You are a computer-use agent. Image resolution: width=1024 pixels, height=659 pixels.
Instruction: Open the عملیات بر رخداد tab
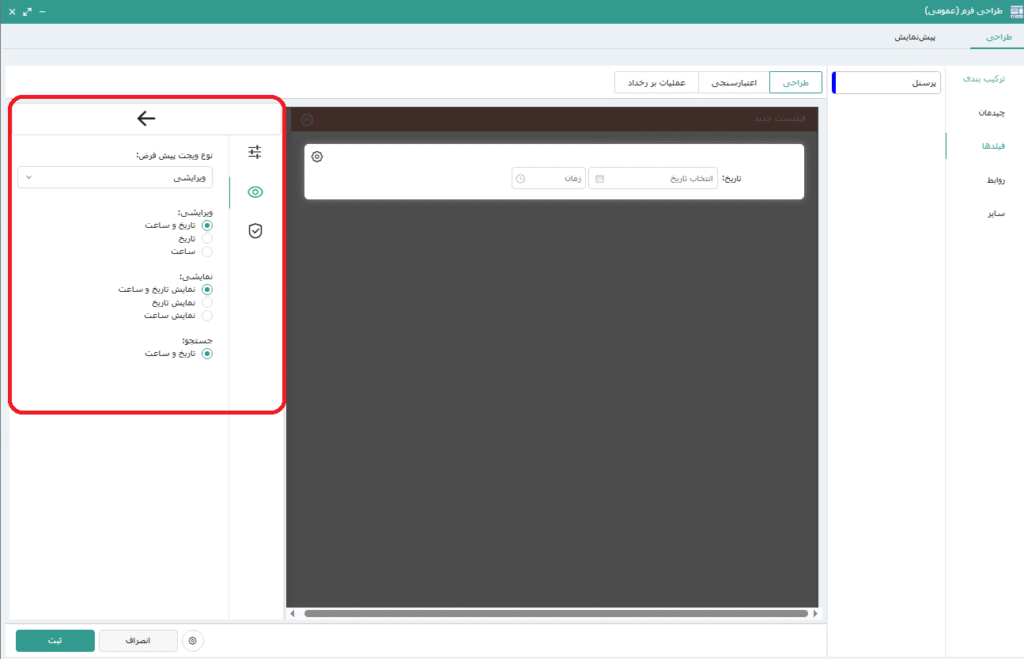click(656, 83)
